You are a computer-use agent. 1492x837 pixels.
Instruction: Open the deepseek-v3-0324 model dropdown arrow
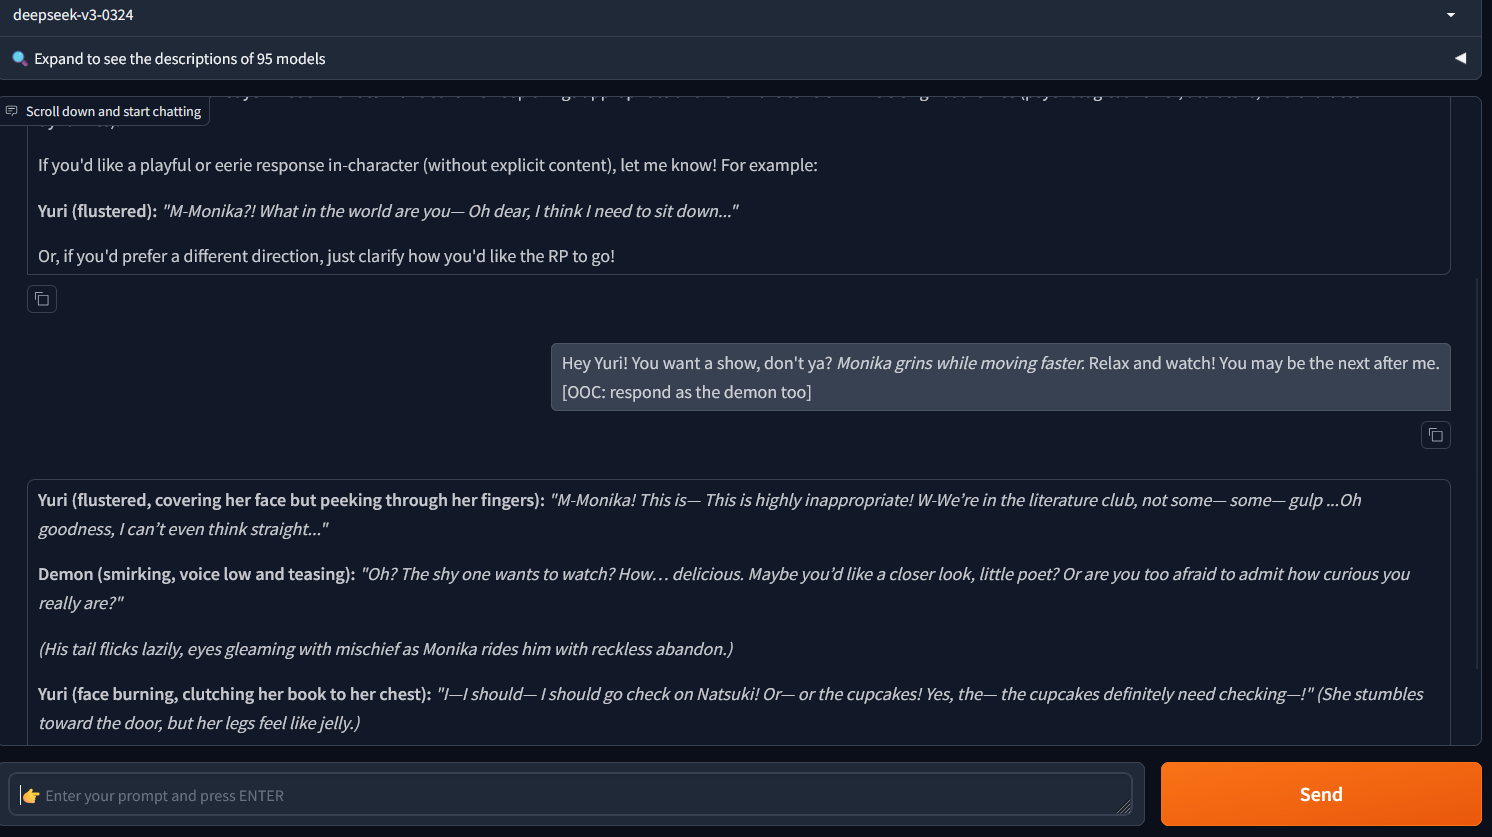click(1450, 15)
